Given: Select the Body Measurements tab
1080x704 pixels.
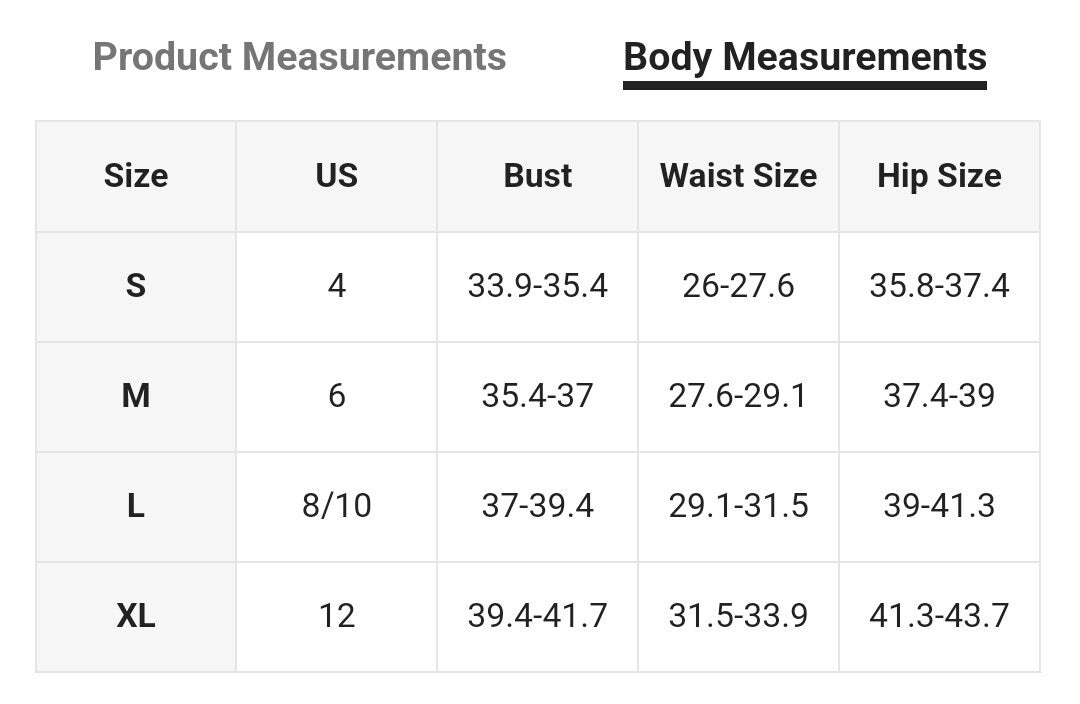Looking at the screenshot, I should (x=805, y=57).
